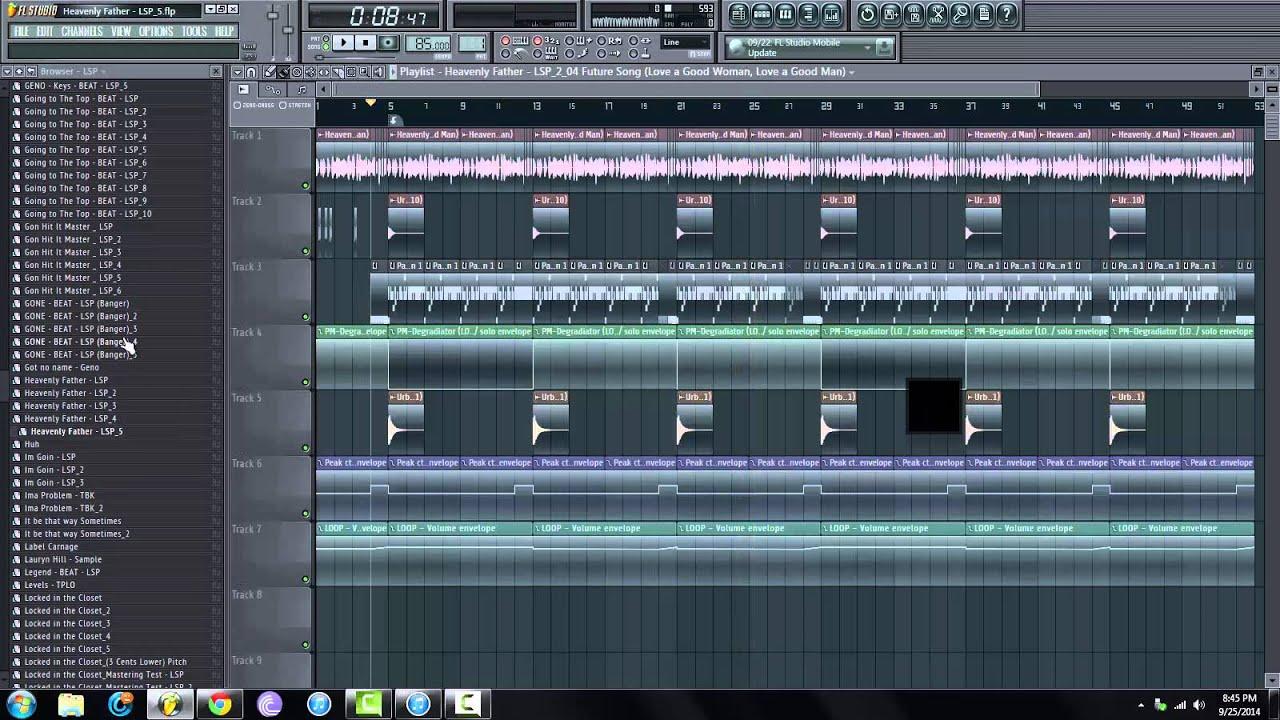Open the CHANNELS menu
The image size is (1280, 720).
click(x=82, y=32)
